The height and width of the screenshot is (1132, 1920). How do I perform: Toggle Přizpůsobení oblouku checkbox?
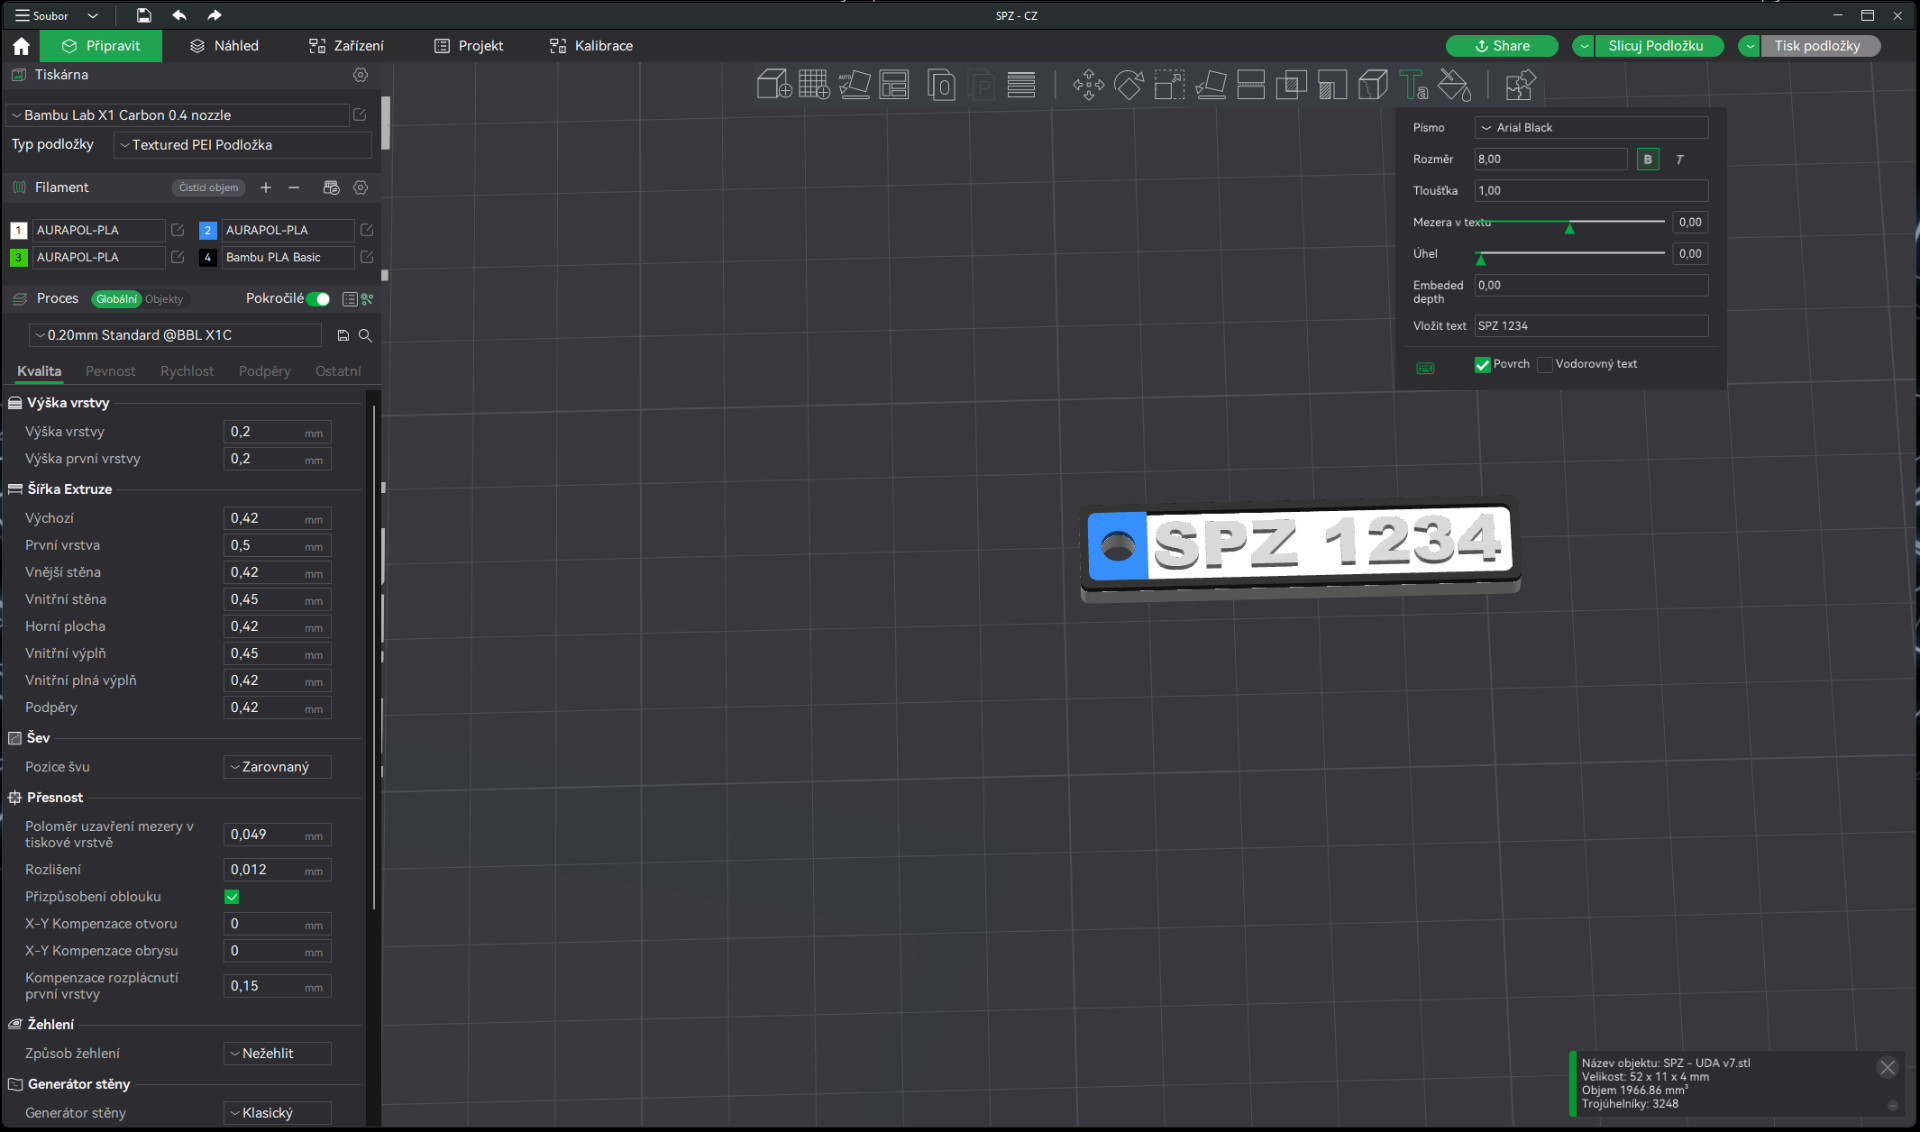tap(232, 897)
